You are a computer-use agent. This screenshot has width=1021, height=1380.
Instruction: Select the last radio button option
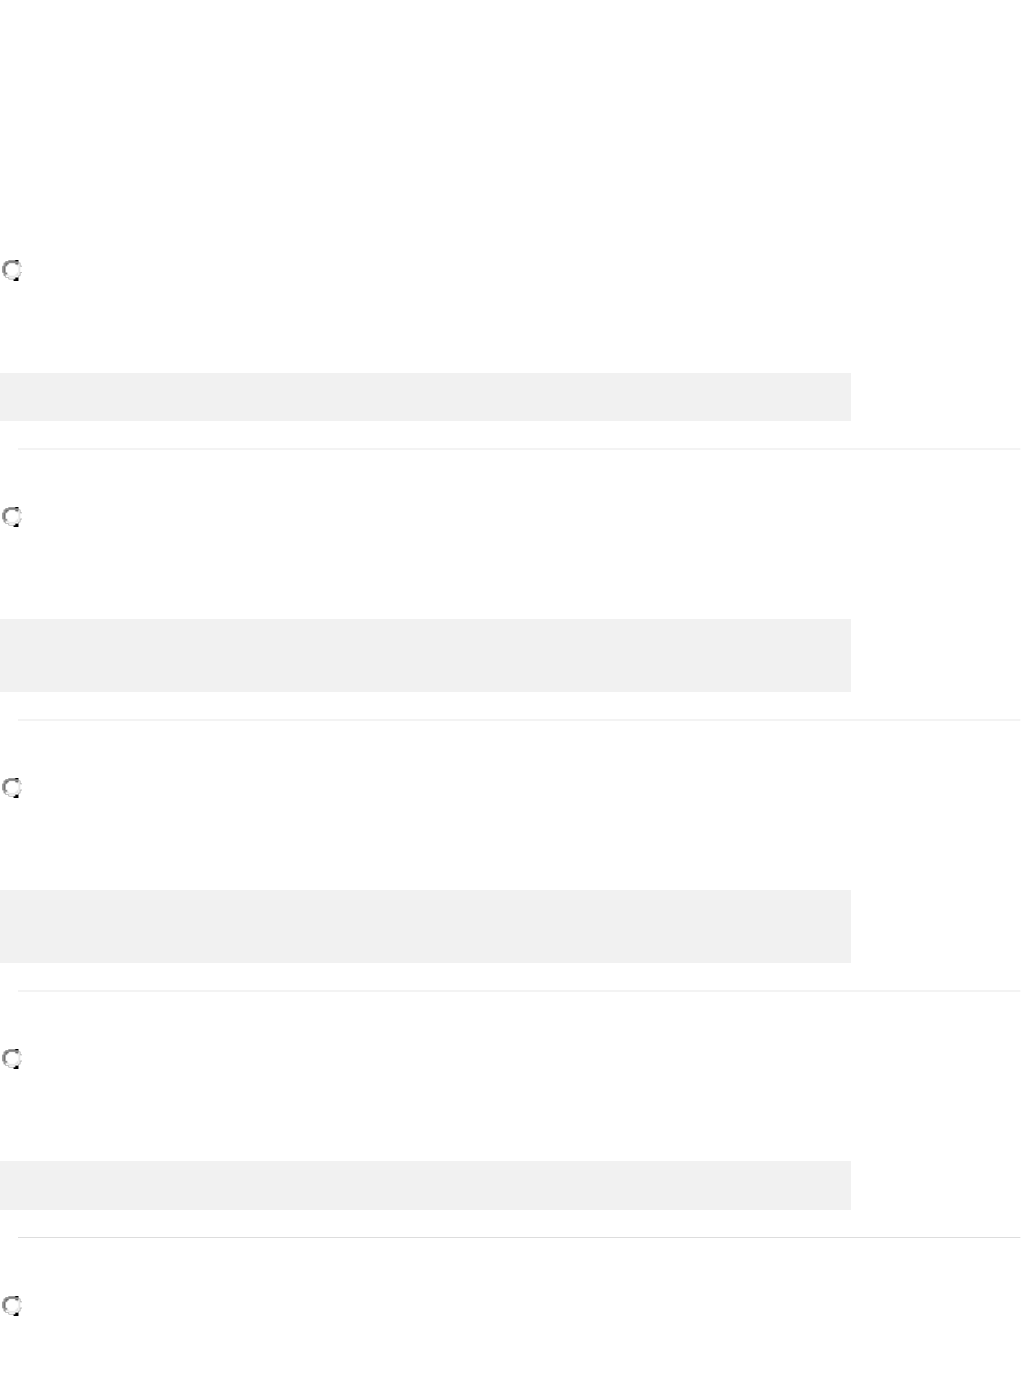pyautogui.click(x=12, y=1305)
